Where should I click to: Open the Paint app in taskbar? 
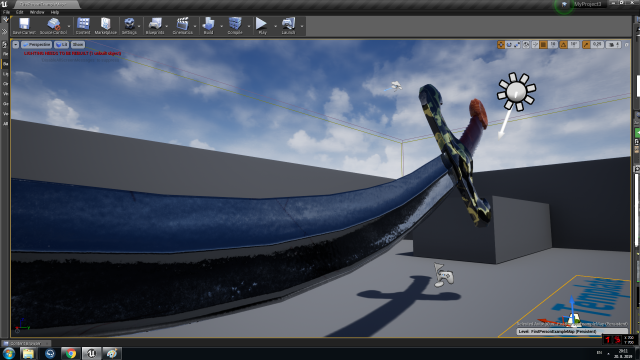[x=111, y=353]
